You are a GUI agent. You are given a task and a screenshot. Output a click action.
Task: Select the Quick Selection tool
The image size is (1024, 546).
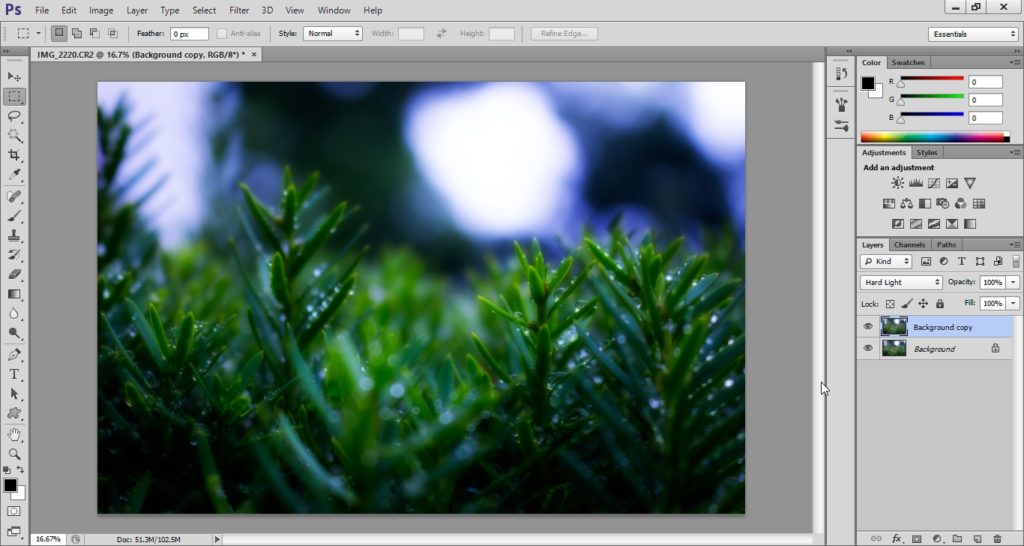14,135
